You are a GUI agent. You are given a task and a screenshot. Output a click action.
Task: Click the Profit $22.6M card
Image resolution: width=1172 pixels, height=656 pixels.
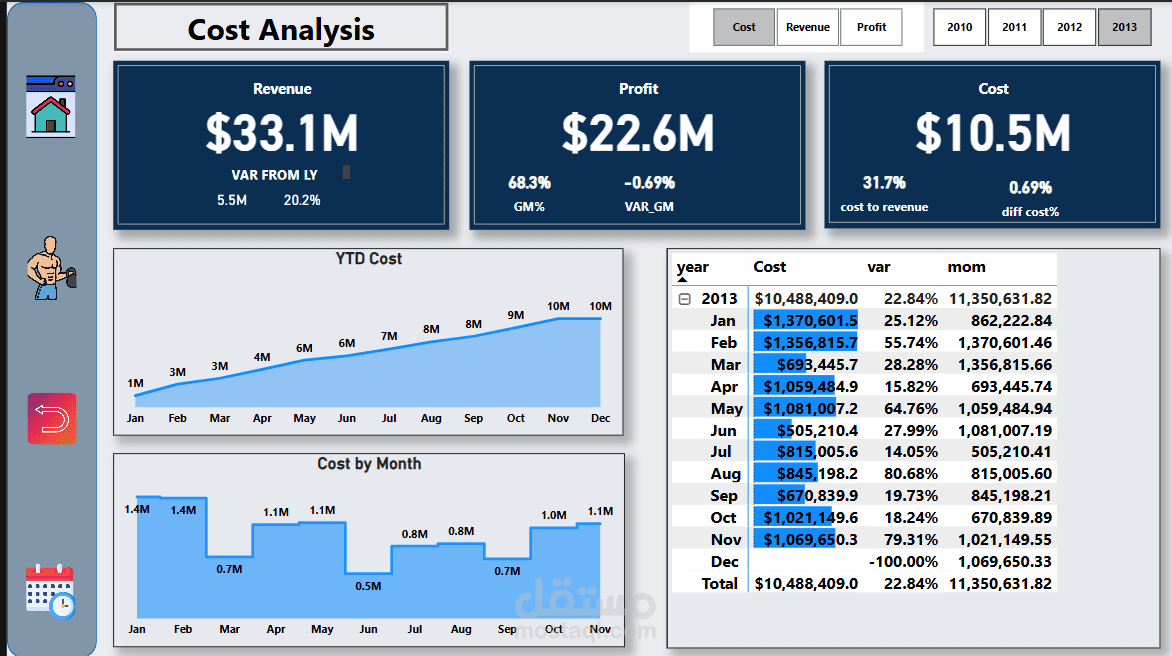[638, 145]
